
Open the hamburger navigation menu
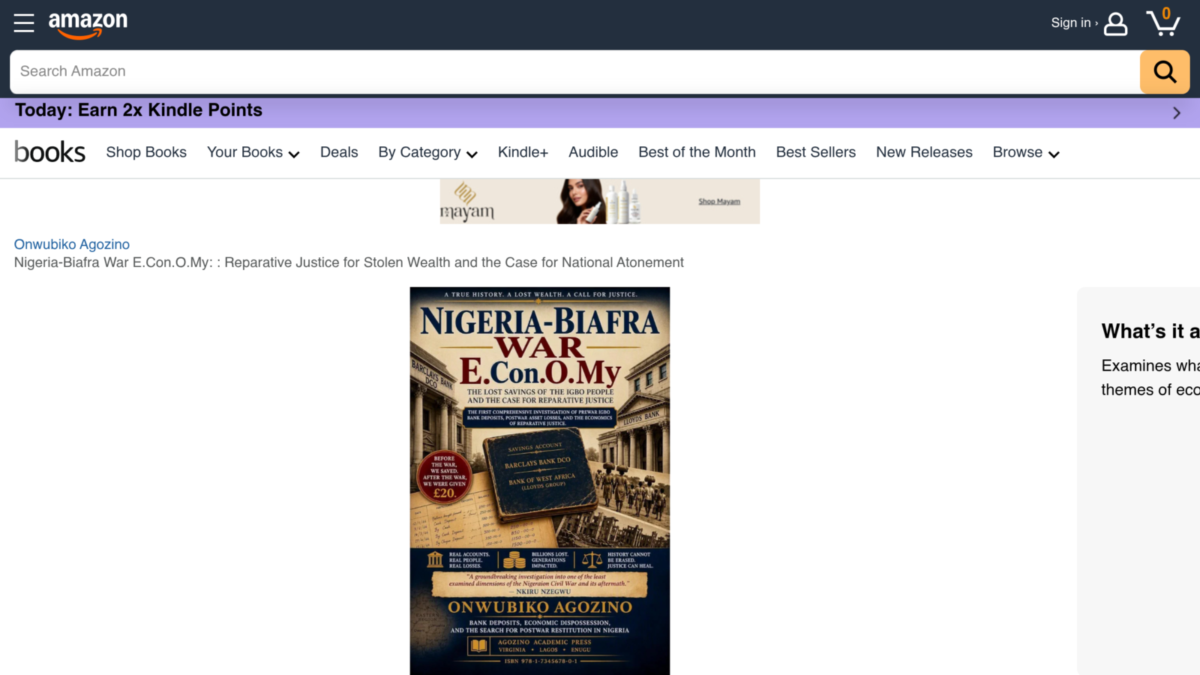(x=24, y=23)
